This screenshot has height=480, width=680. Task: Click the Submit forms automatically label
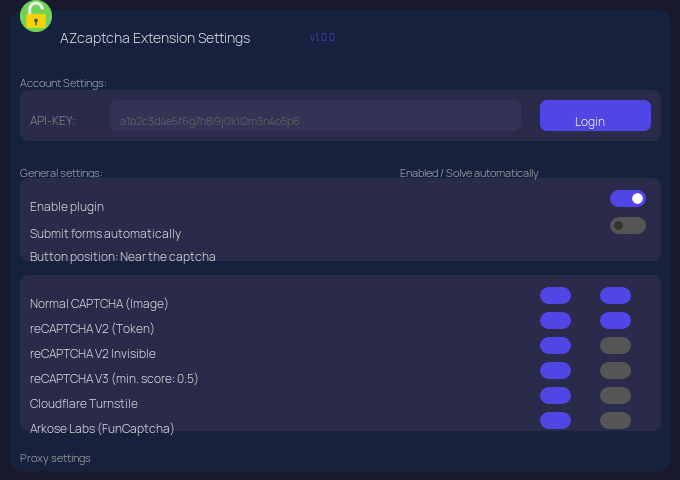coord(105,234)
